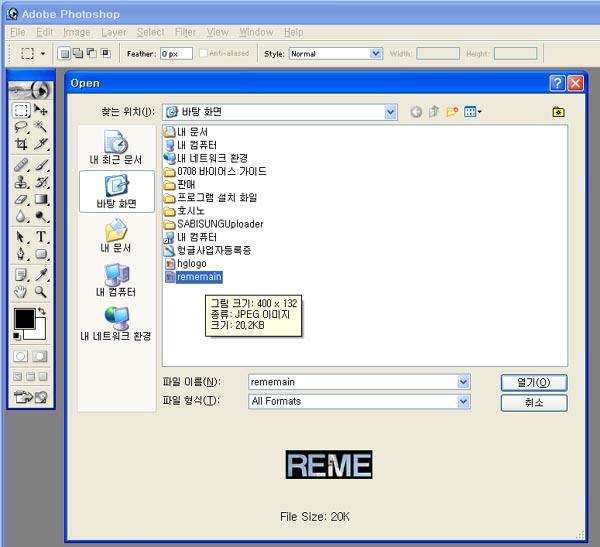Choose Subtract from Selection mode

pyautogui.click(x=91, y=53)
